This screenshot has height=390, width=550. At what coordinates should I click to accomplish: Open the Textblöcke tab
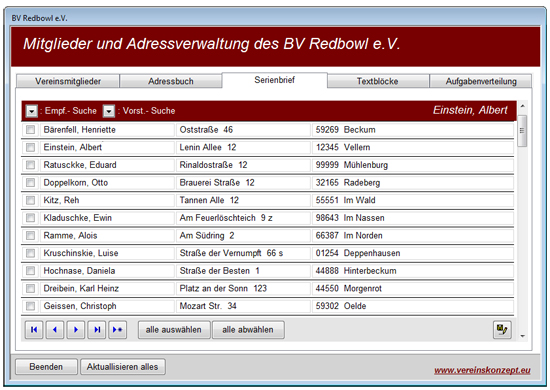378,81
